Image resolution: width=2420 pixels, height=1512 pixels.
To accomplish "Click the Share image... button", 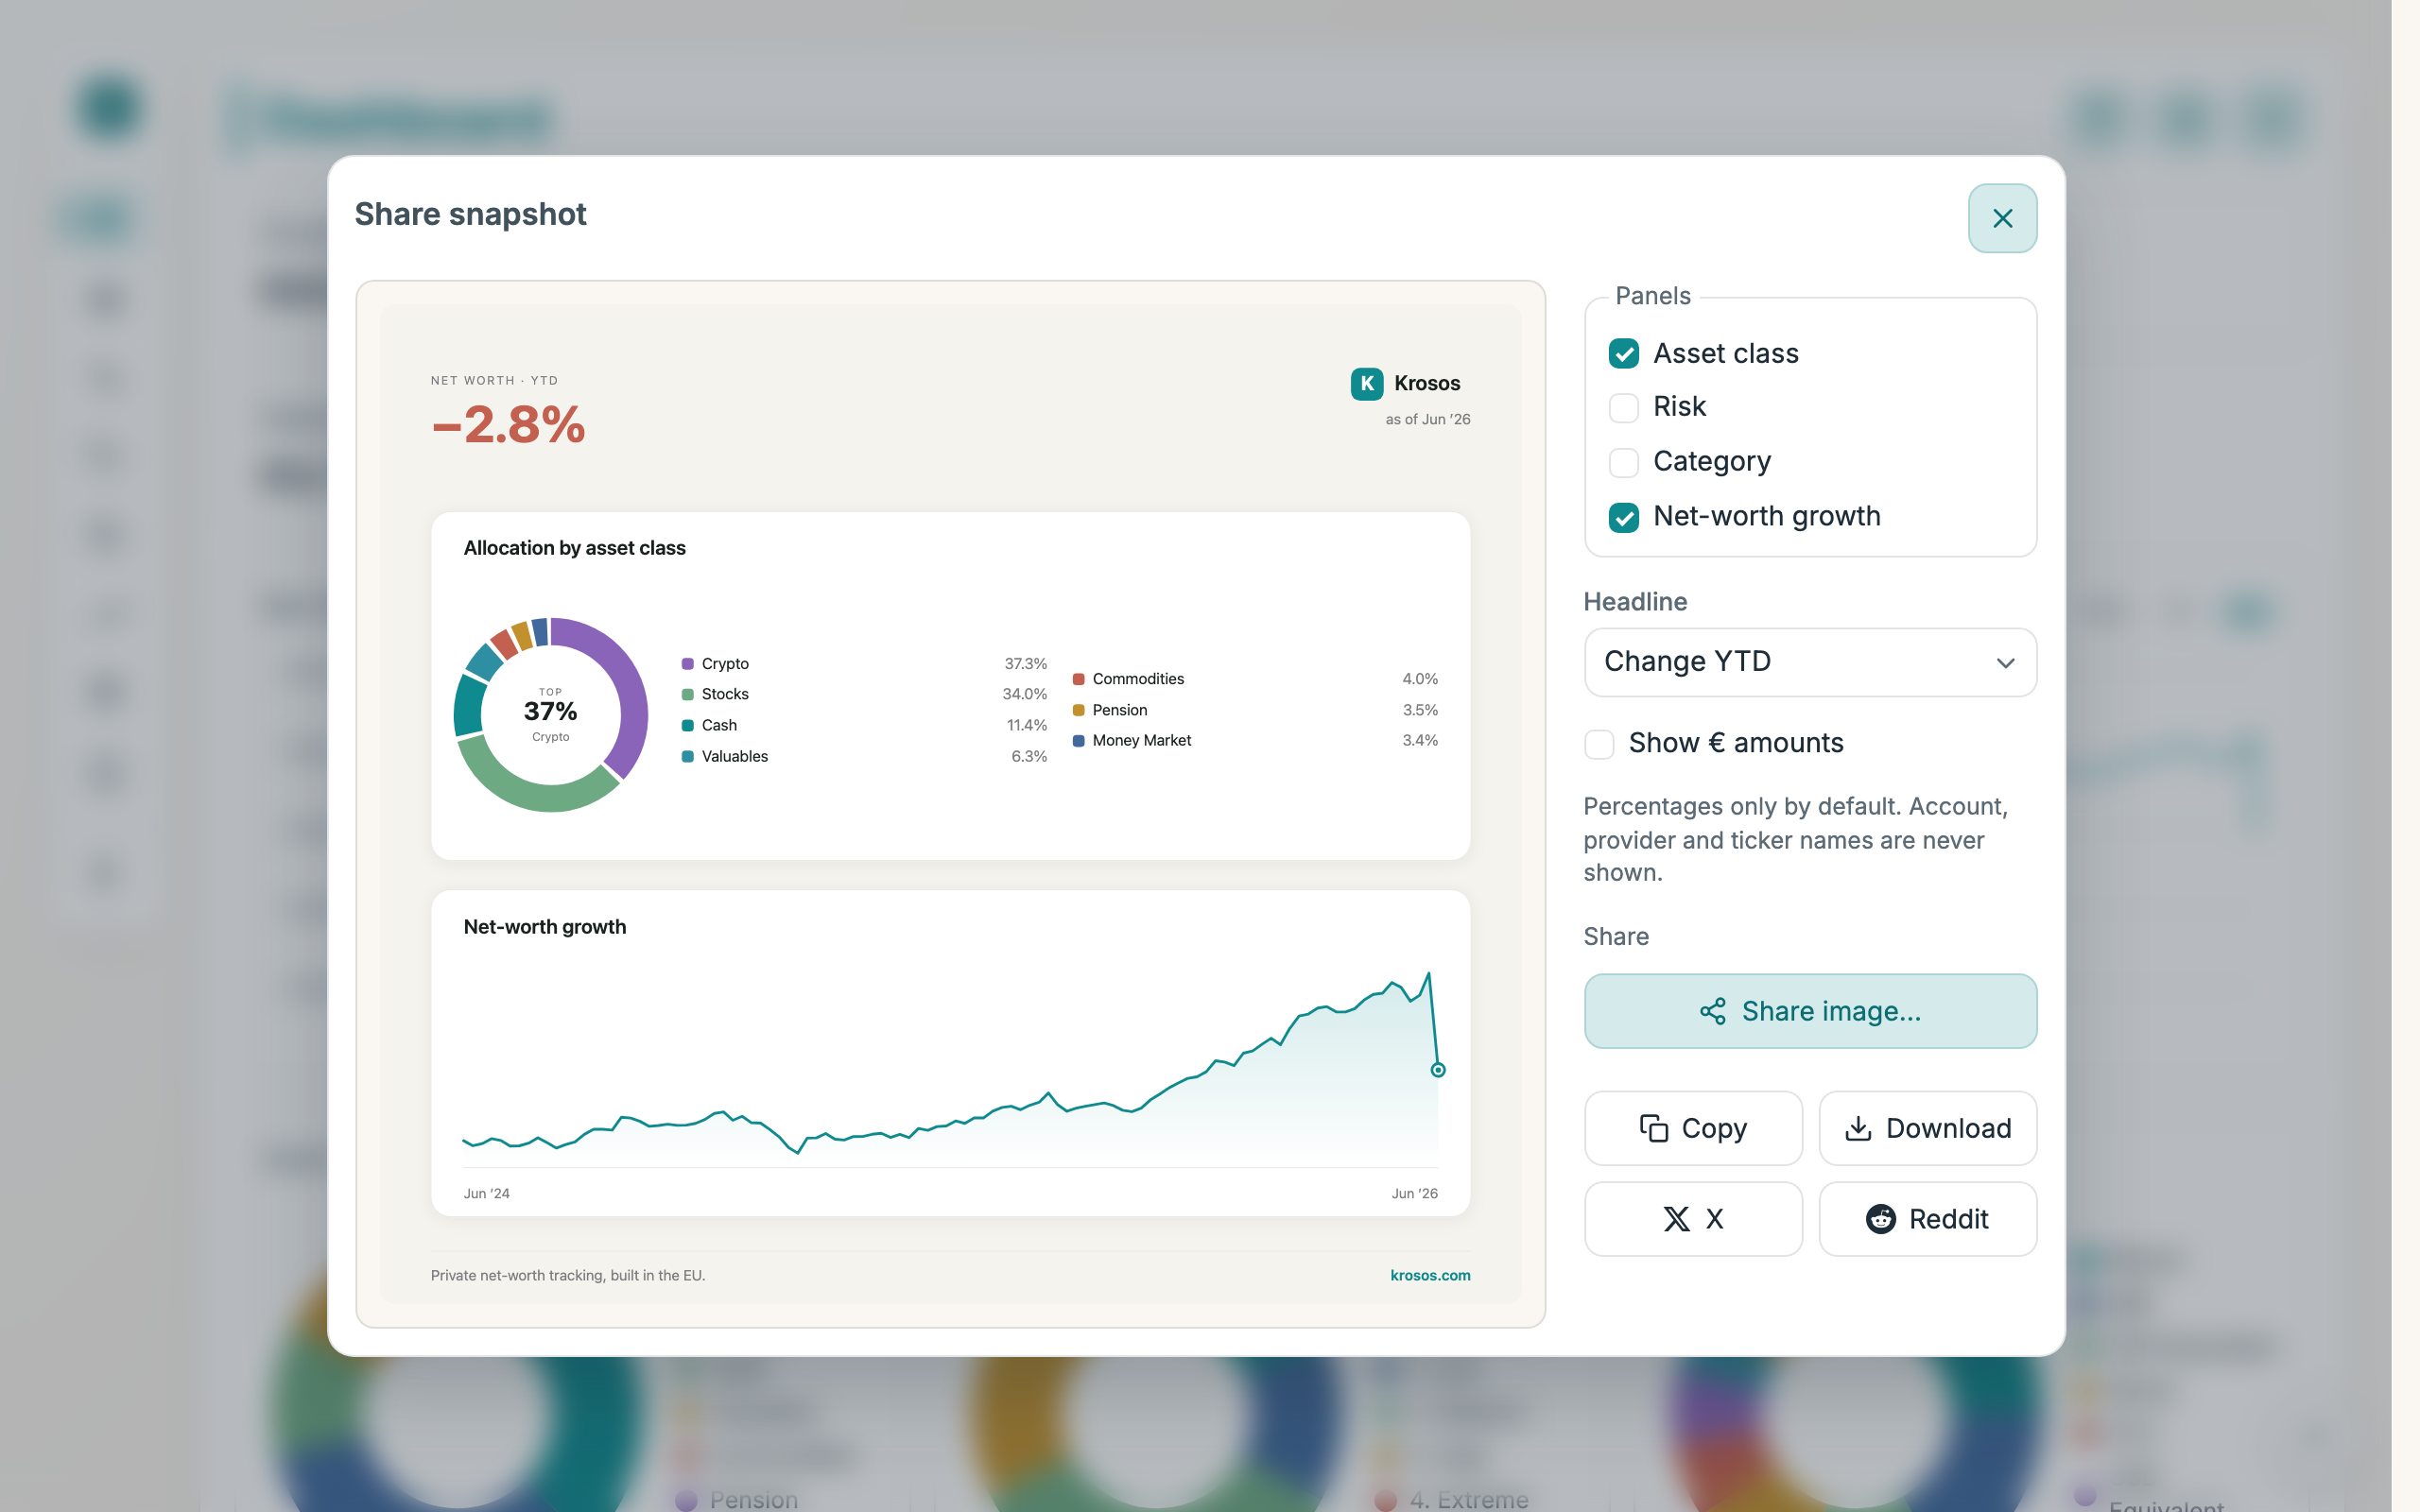I will 1810,1011.
